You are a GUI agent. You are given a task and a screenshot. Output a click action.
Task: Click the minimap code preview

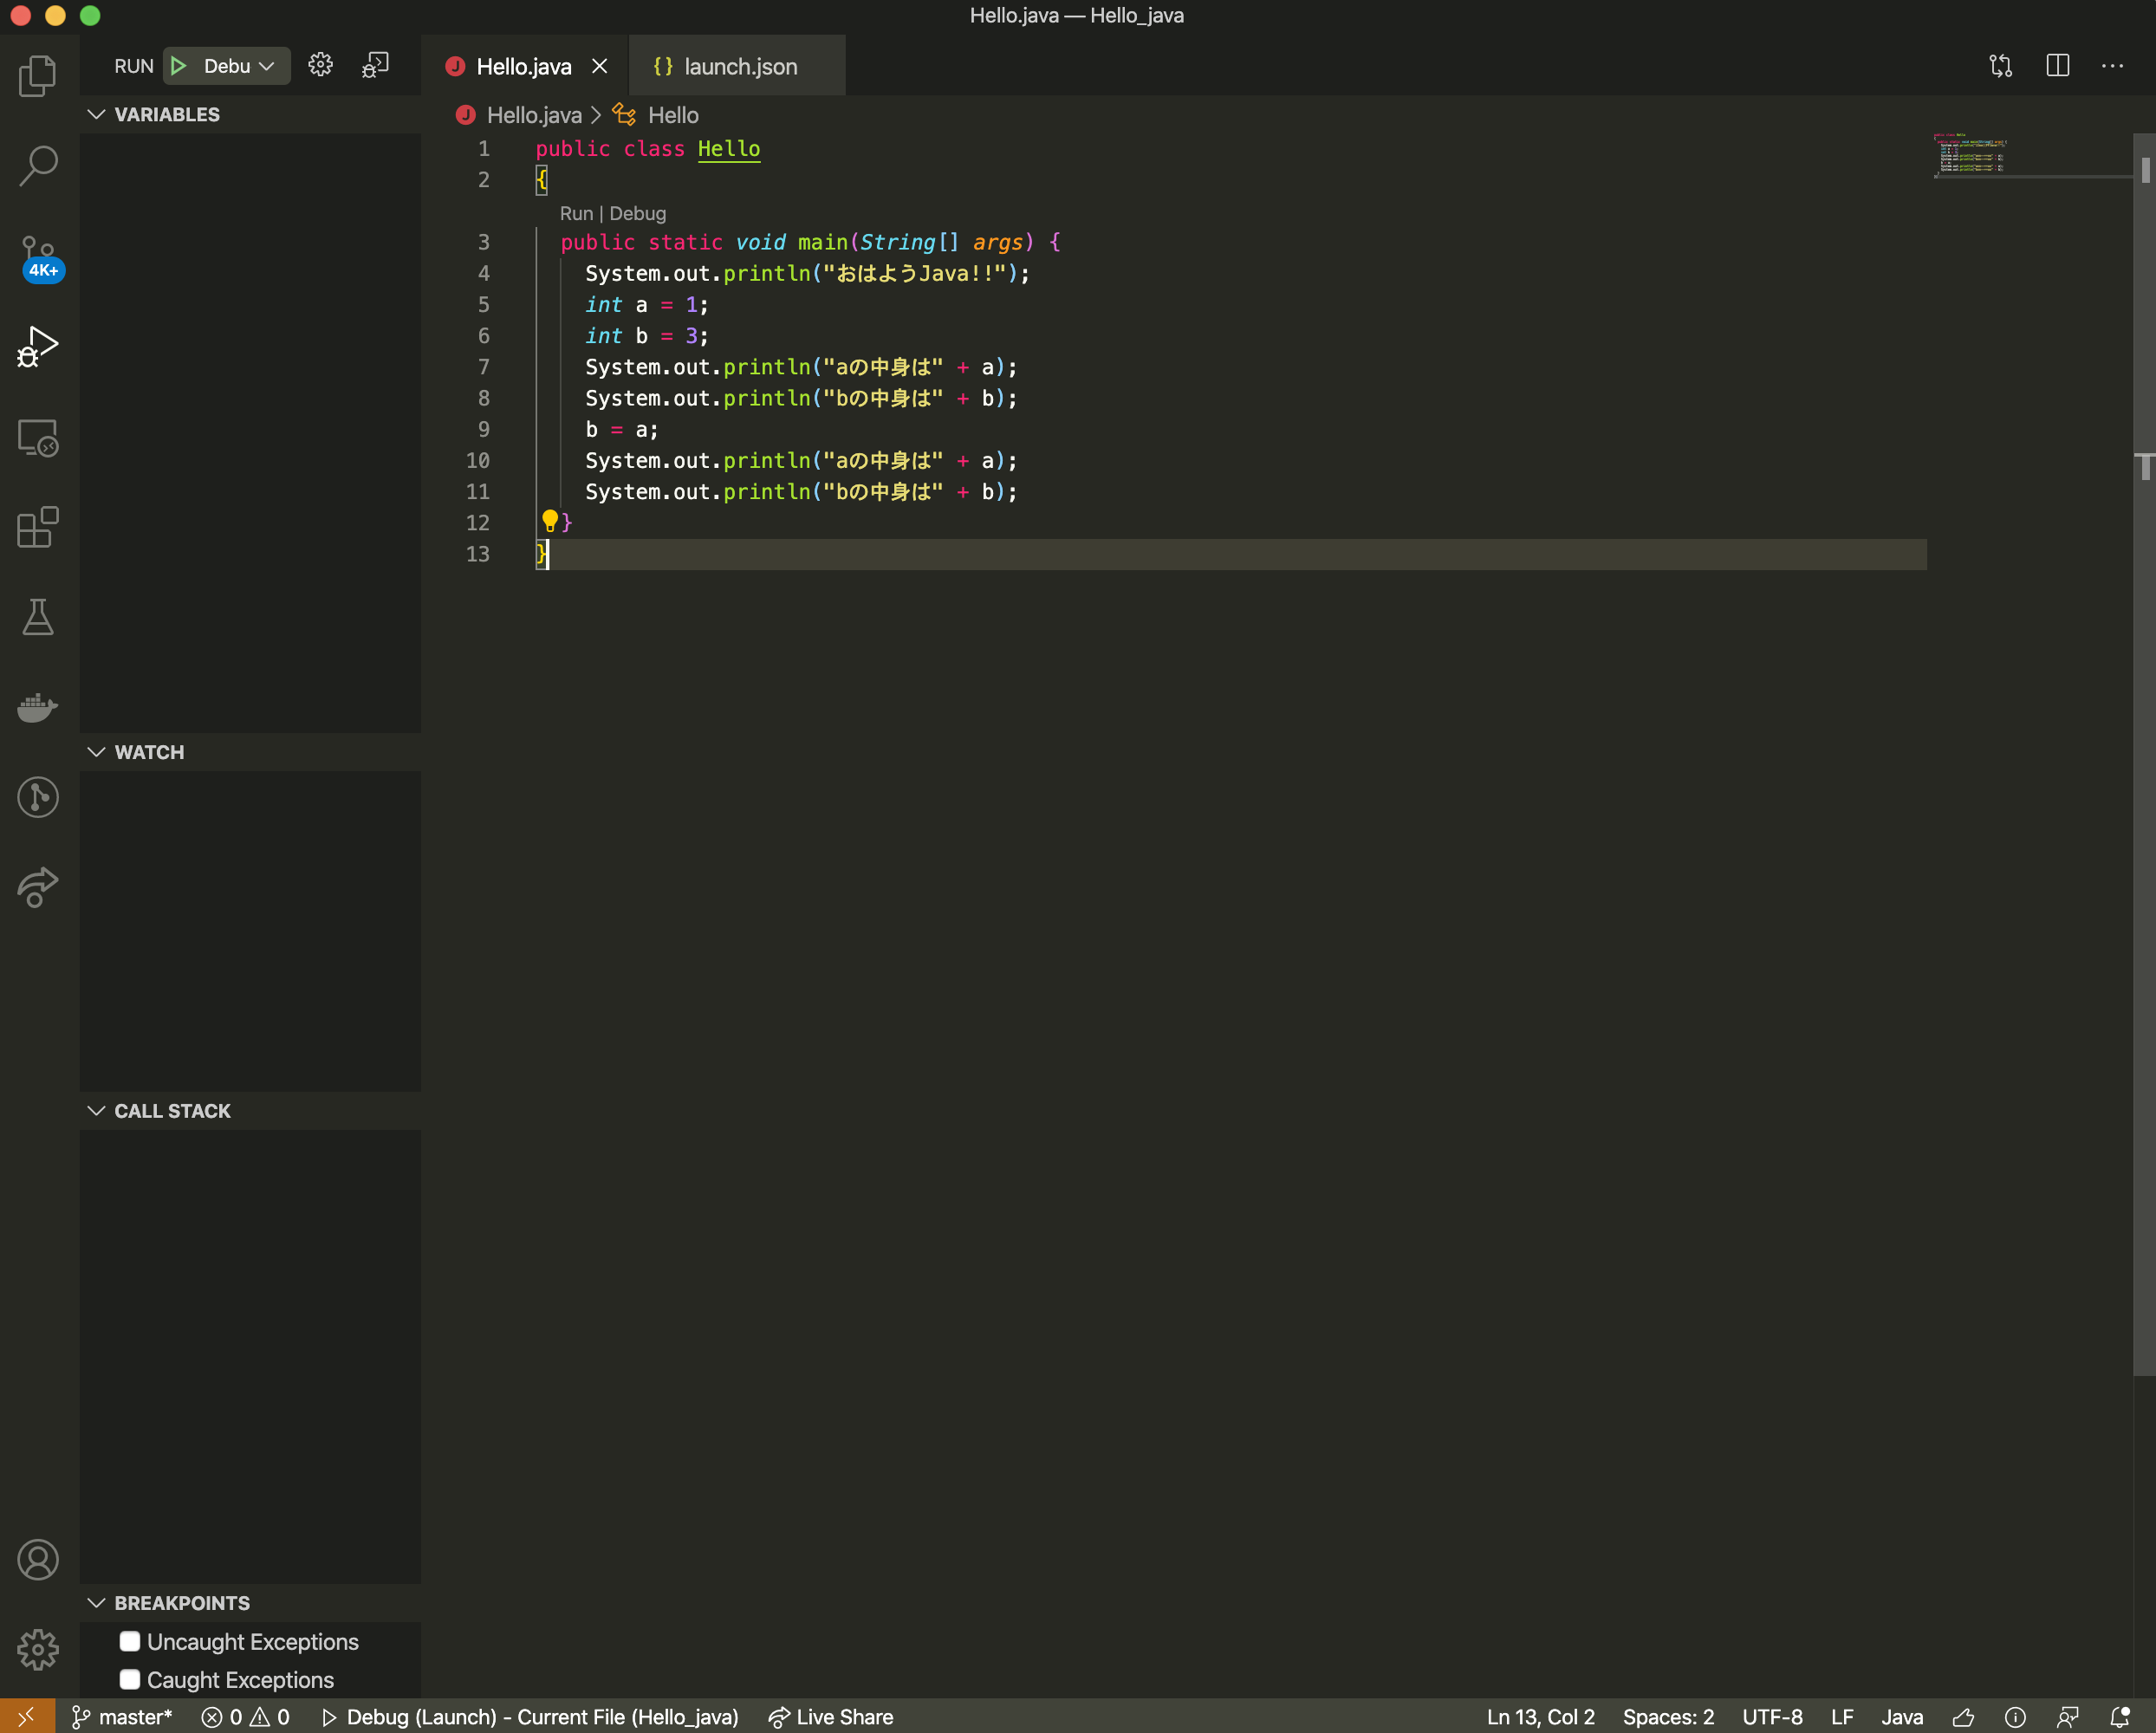pyautogui.click(x=1970, y=155)
